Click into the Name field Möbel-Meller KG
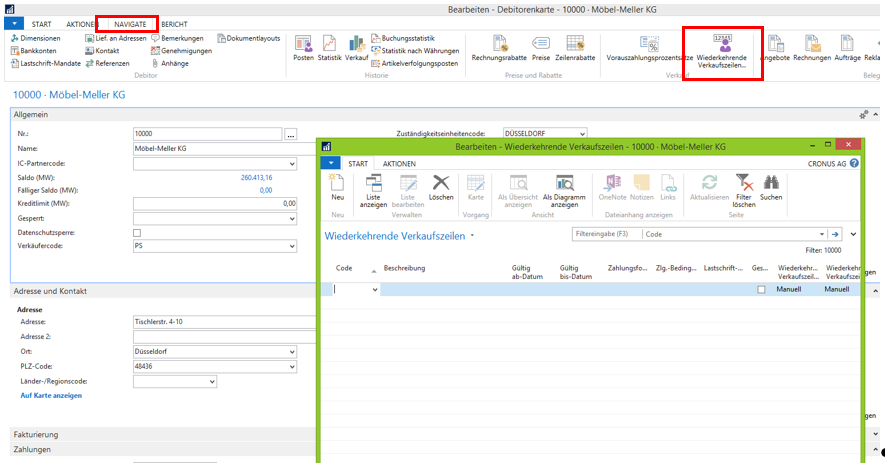This screenshot has height=465, width=885. (x=225, y=148)
